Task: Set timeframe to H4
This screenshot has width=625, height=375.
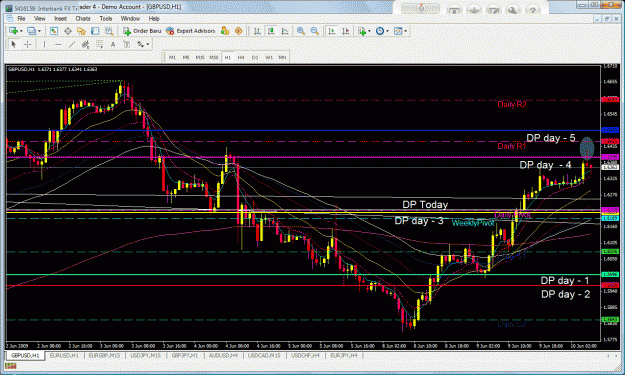Action: click(x=241, y=57)
